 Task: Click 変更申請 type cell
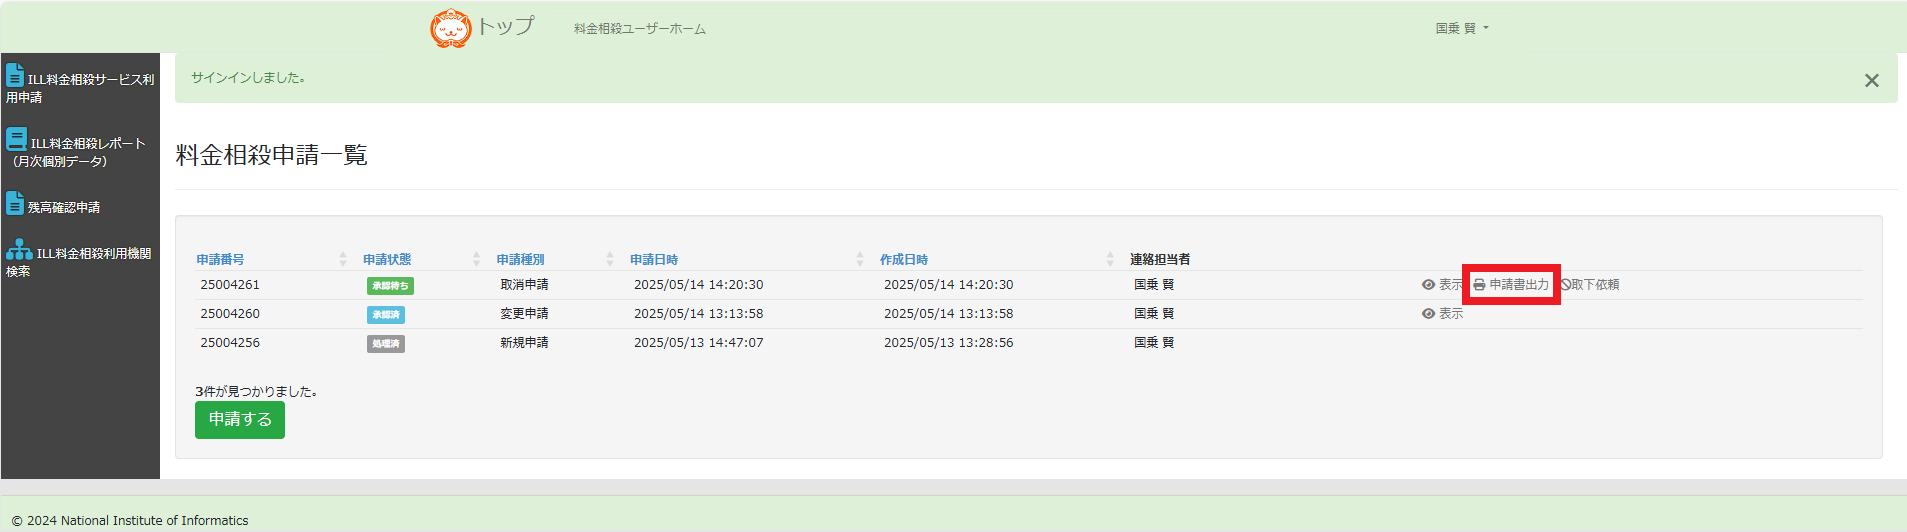pos(524,314)
